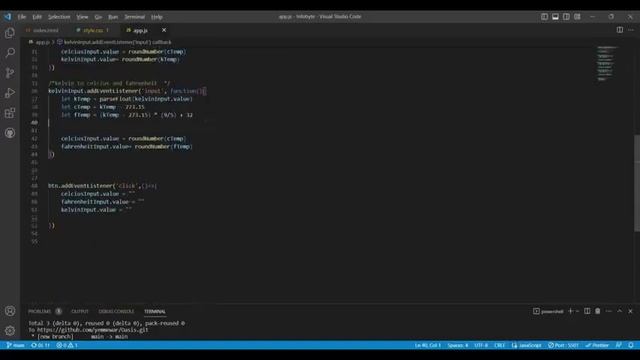640x360 pixels.
Task: Click the editor vertical scrollbar
Action: (x=637, y=183)
